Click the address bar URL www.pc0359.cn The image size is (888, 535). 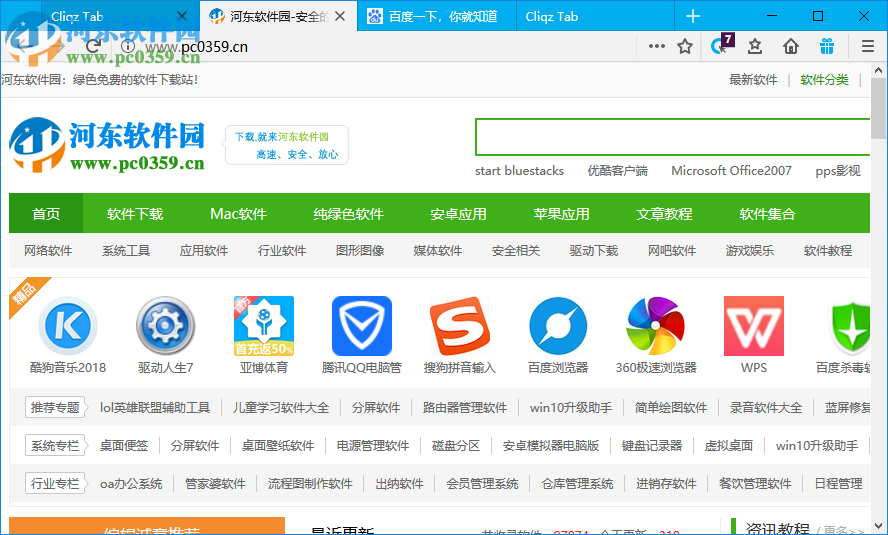[197, 46]
